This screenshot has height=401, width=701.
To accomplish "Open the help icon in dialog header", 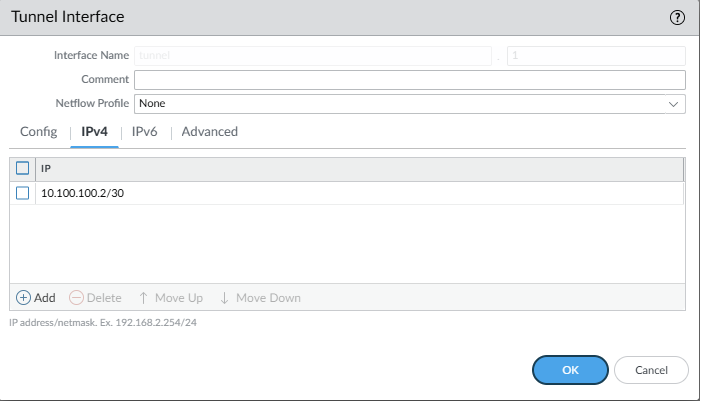I will click(x=676, y=19).
